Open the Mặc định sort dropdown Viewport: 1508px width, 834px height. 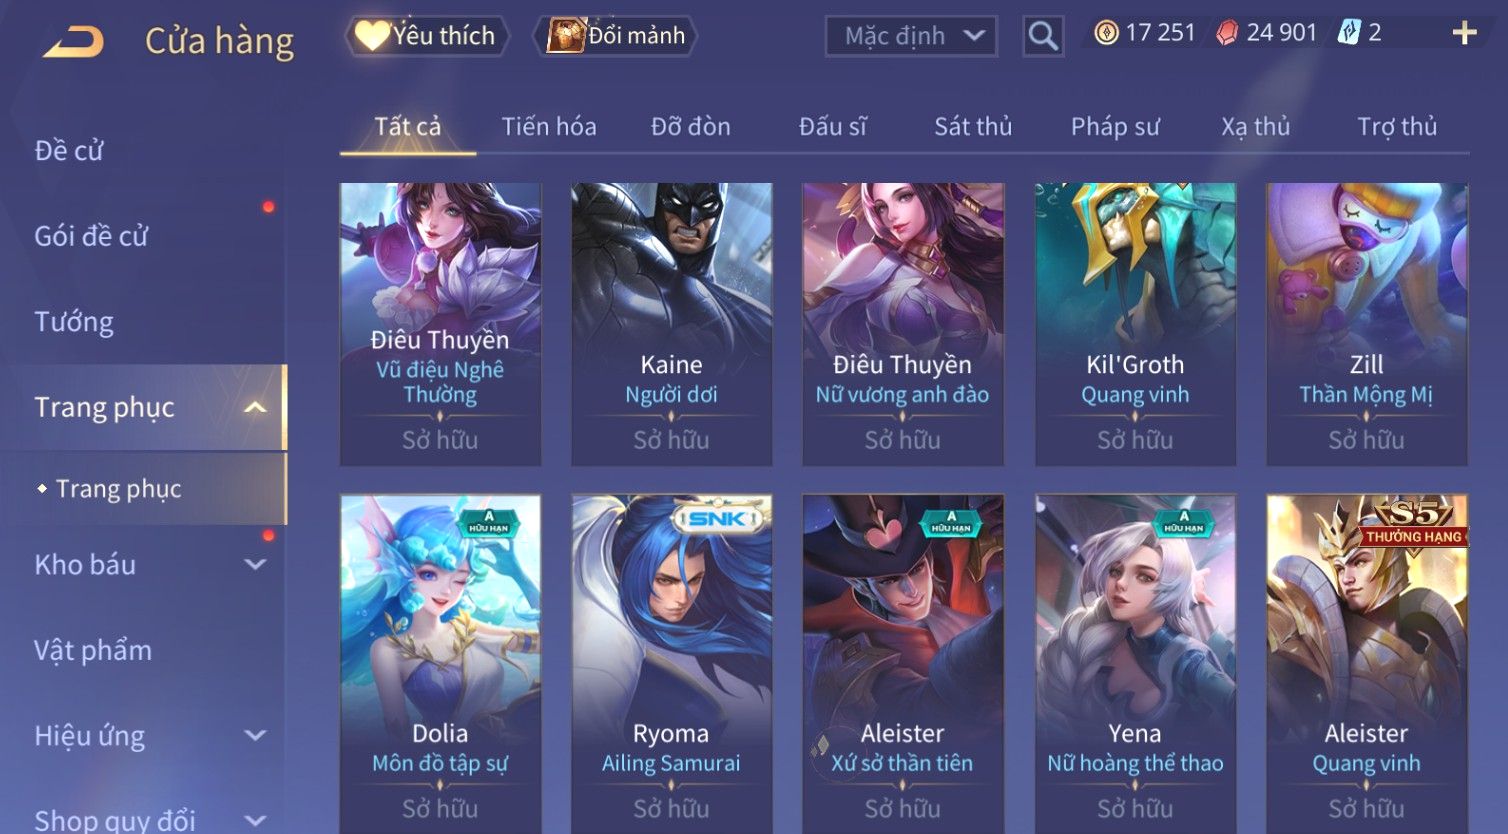(911, 36)
